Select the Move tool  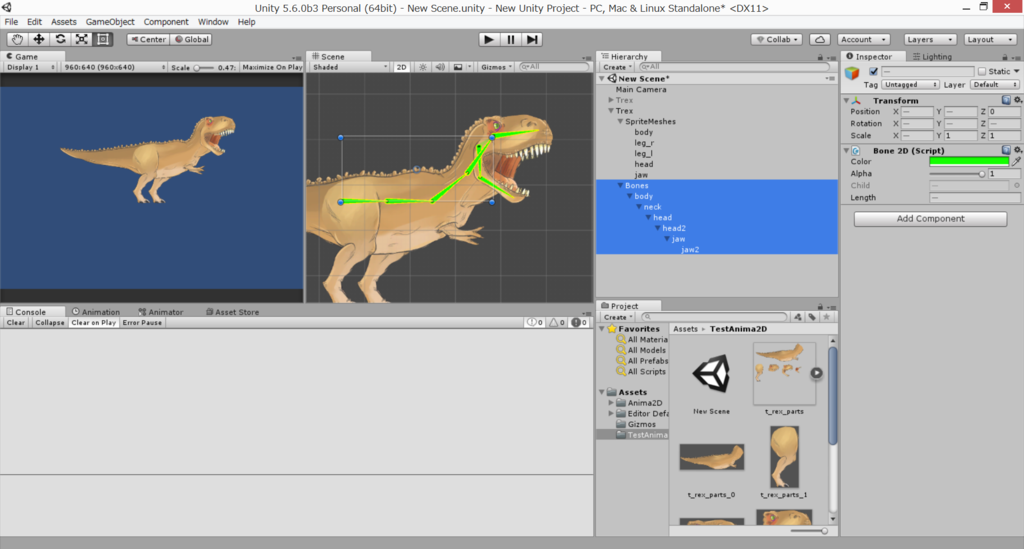tap(39, 39)
